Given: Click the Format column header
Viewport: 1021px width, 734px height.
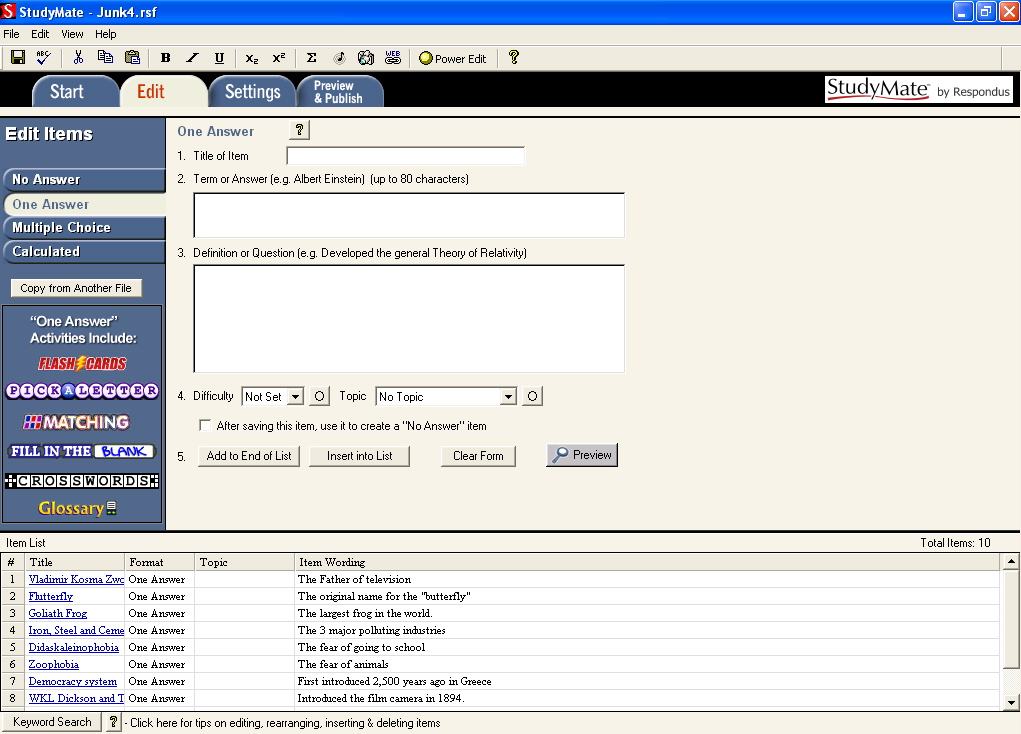Looking at the screenshot, I should [x=160, y=562].
